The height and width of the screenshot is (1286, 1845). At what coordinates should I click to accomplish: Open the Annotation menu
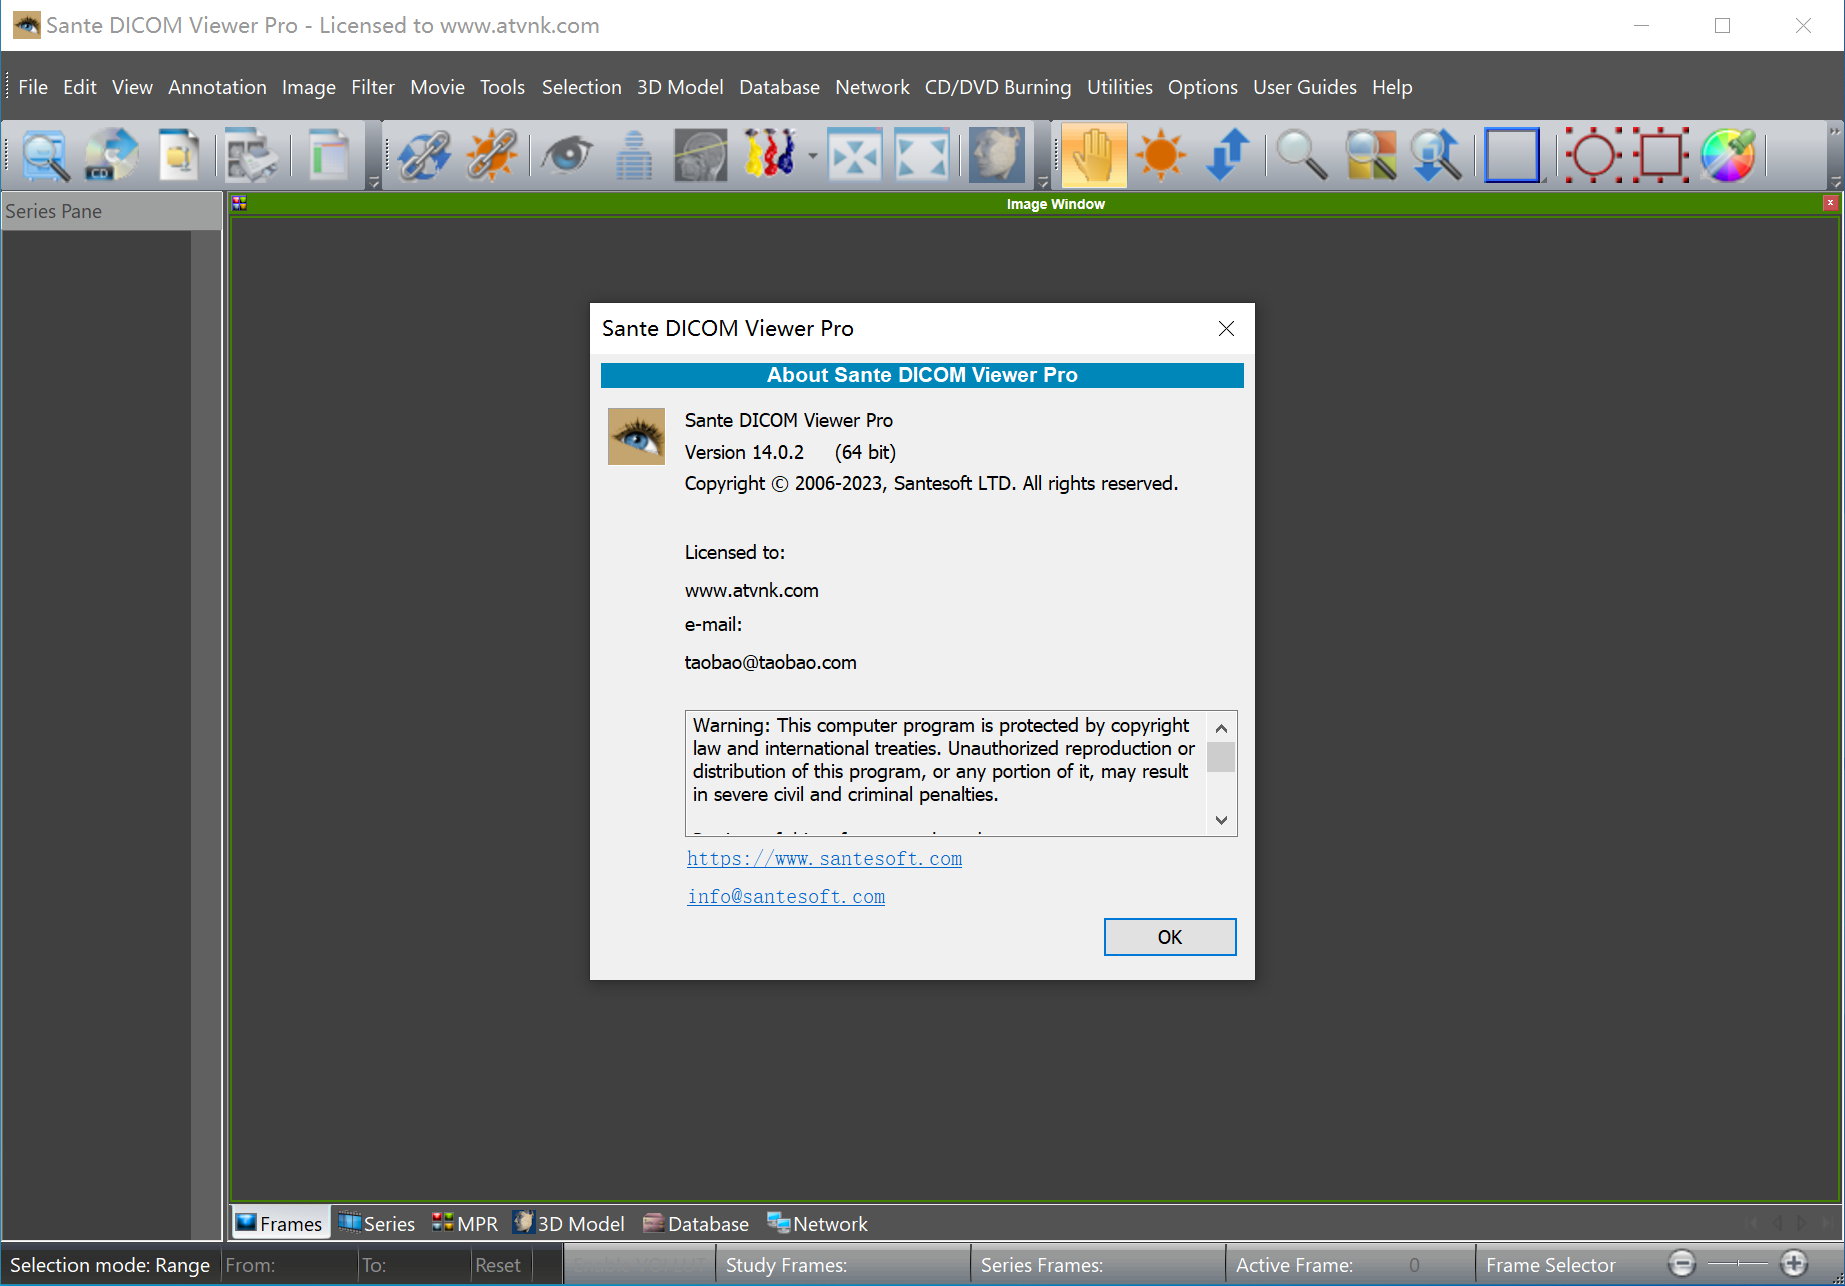click(x=217, y=87)
